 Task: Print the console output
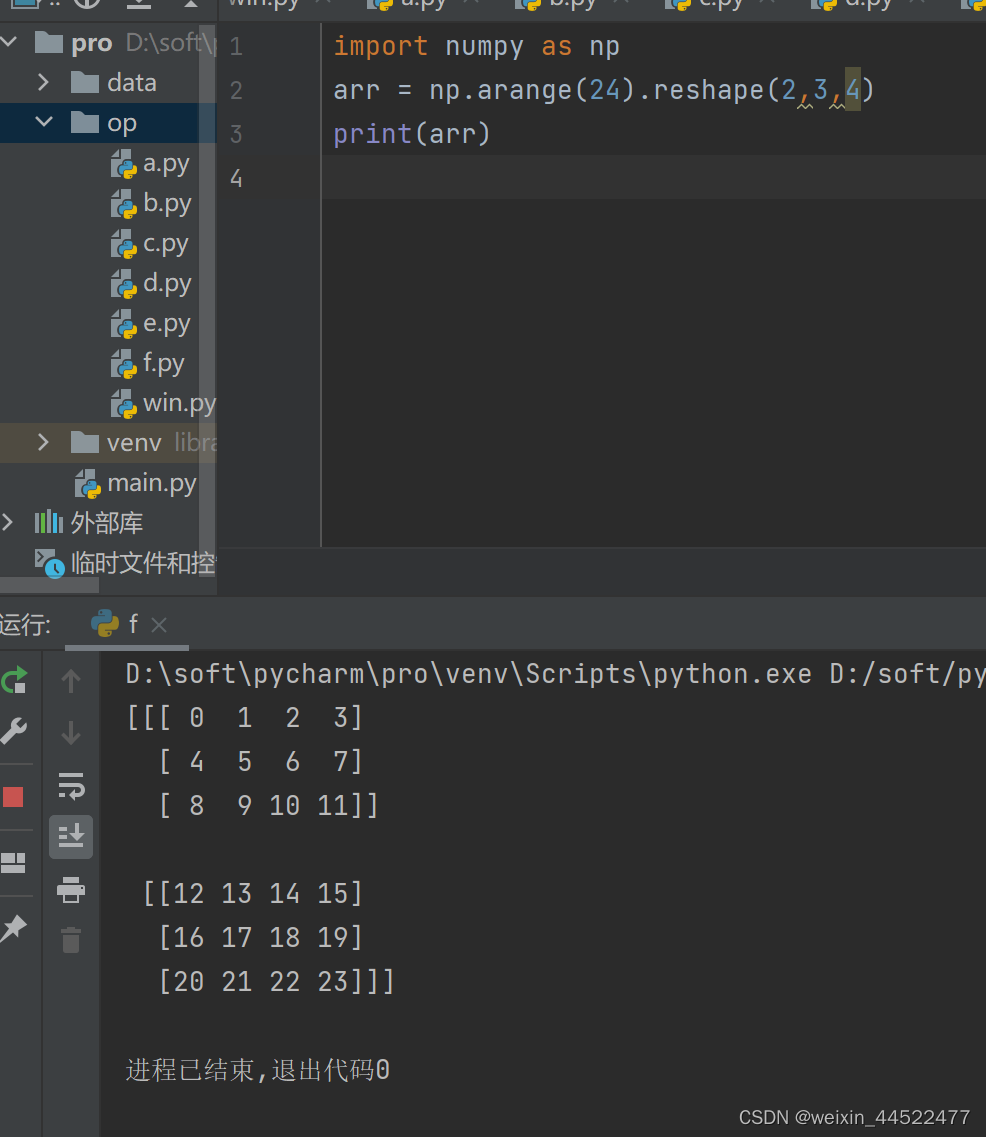pos(71,889)
